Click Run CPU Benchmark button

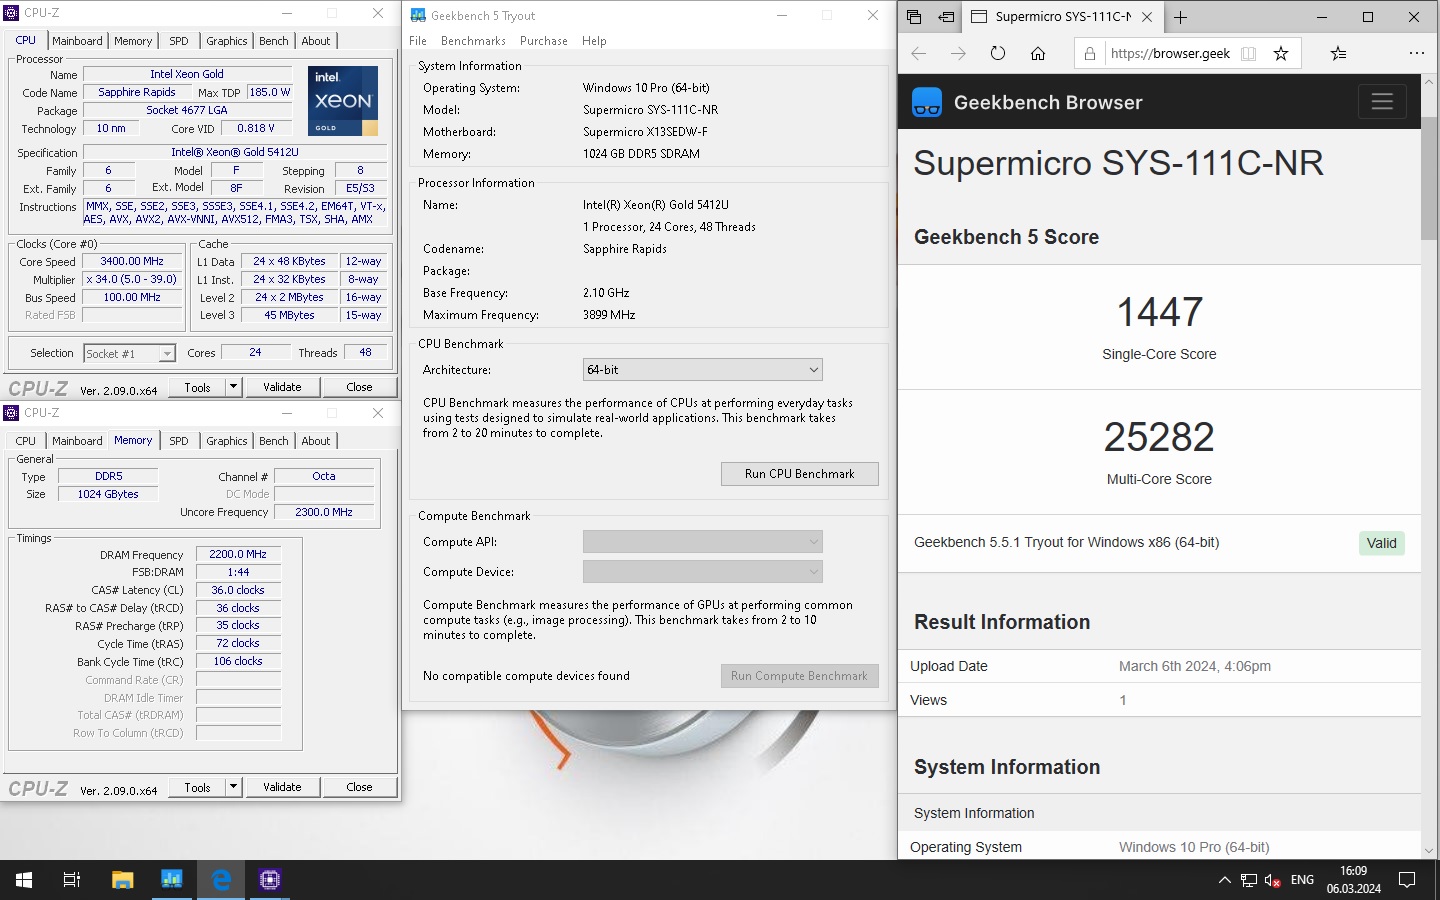(800, 474)
